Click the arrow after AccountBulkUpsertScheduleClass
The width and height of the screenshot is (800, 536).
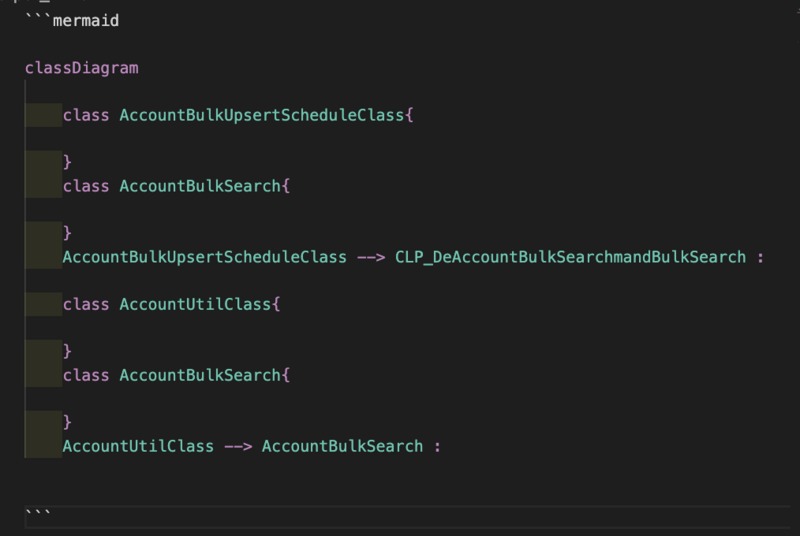tap(371, 257)
